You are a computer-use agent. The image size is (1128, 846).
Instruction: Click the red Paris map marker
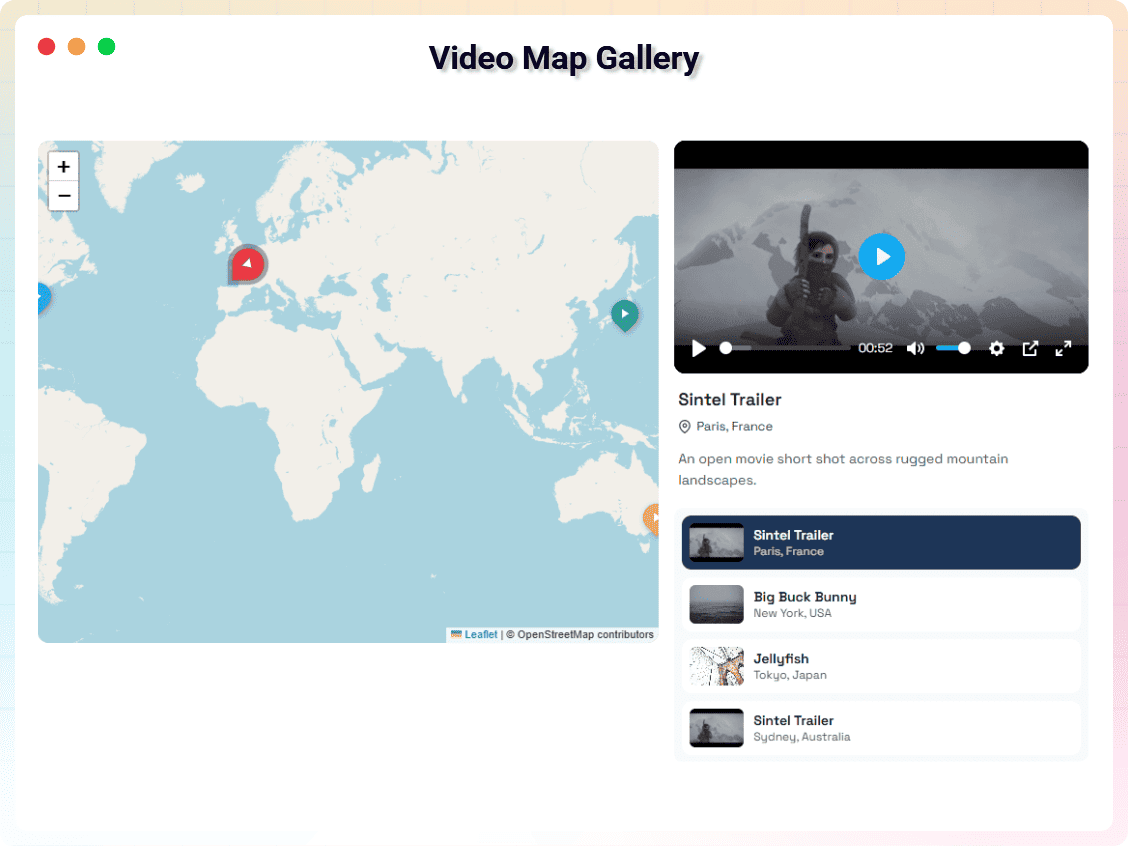[x=247, y=264]
